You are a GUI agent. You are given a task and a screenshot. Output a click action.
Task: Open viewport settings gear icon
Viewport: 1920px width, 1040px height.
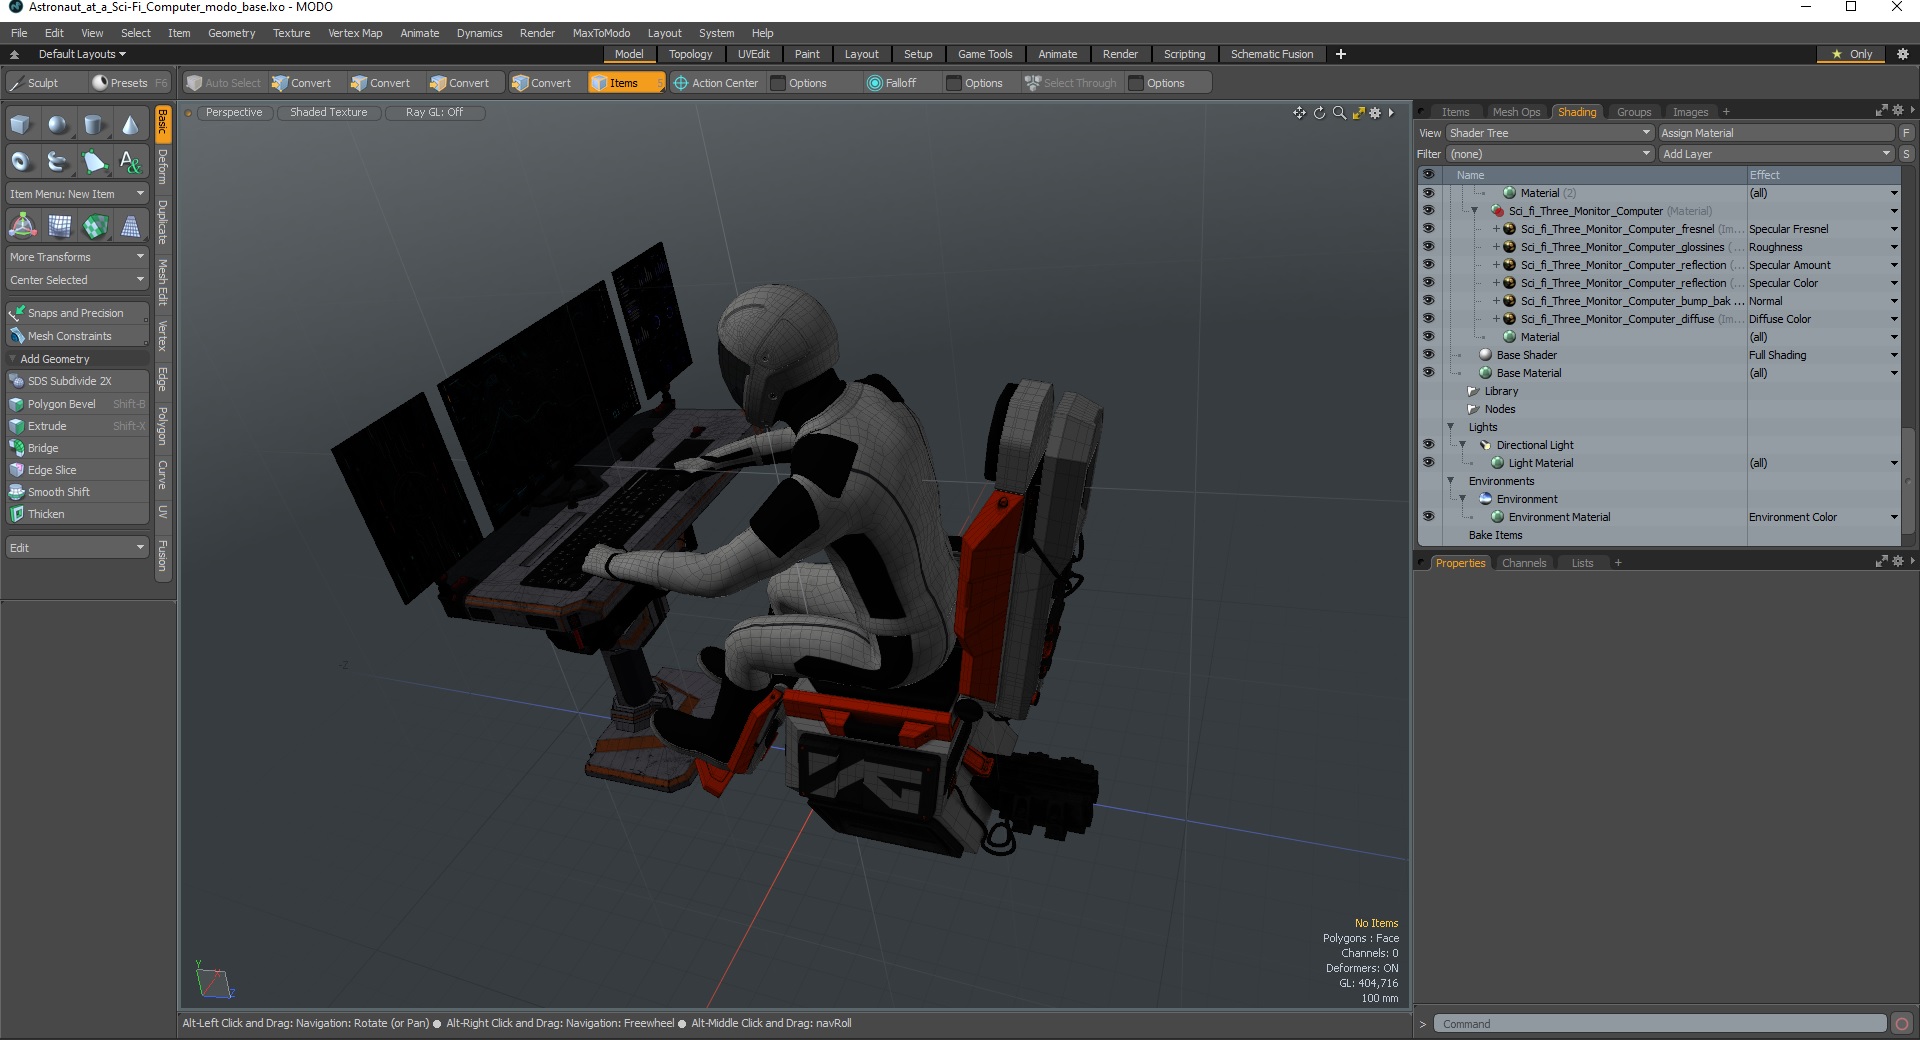1375,113
